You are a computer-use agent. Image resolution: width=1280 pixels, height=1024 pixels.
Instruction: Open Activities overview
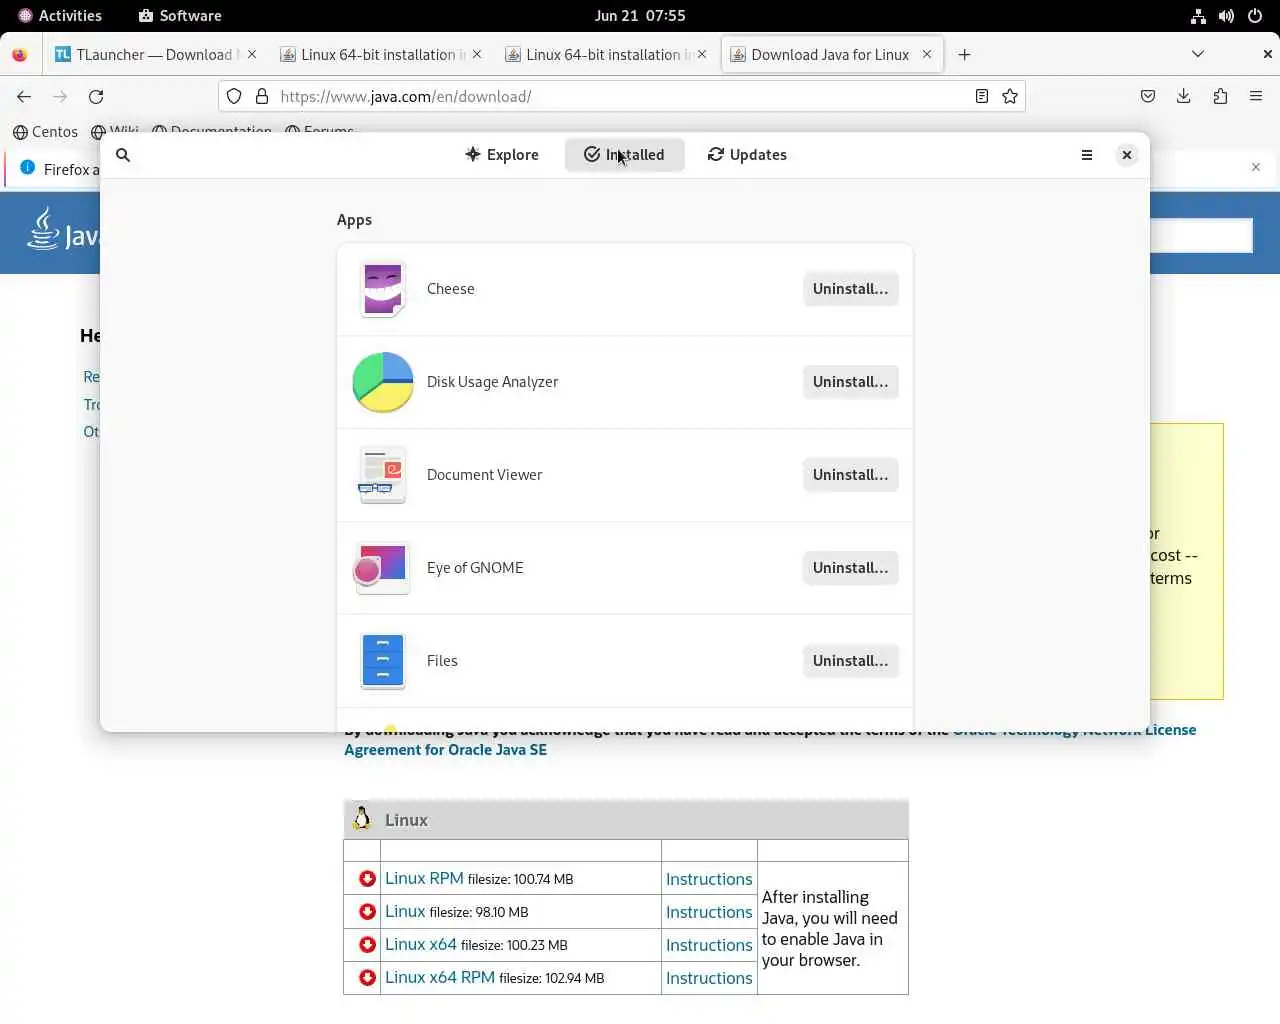point(60,15)
